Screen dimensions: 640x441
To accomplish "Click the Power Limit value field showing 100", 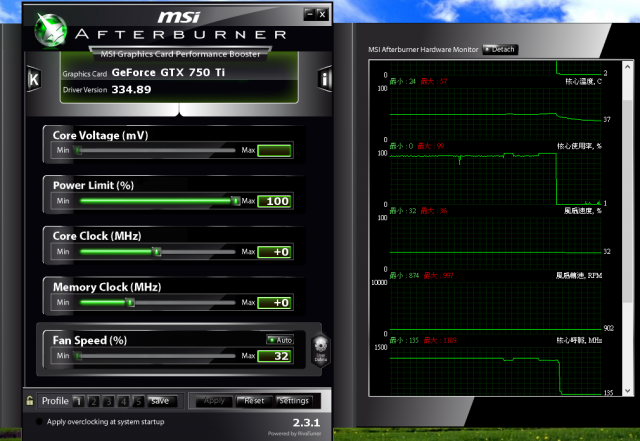I will (x=274, y=201).
